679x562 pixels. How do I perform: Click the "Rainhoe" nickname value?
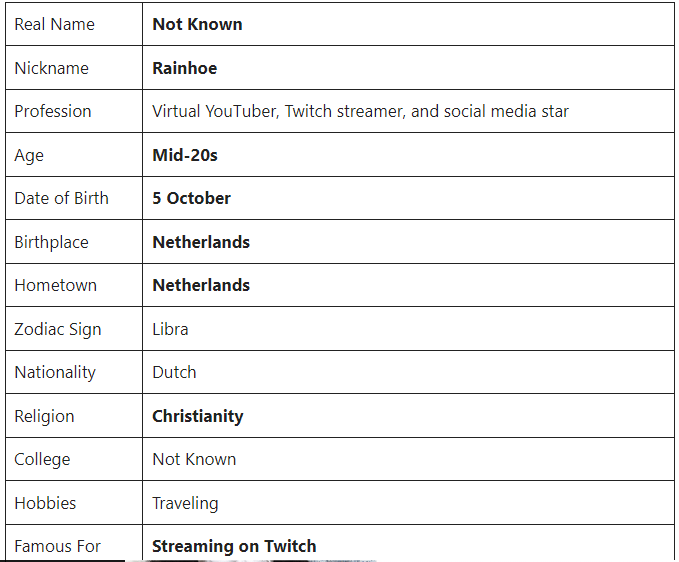click(184, 68)
